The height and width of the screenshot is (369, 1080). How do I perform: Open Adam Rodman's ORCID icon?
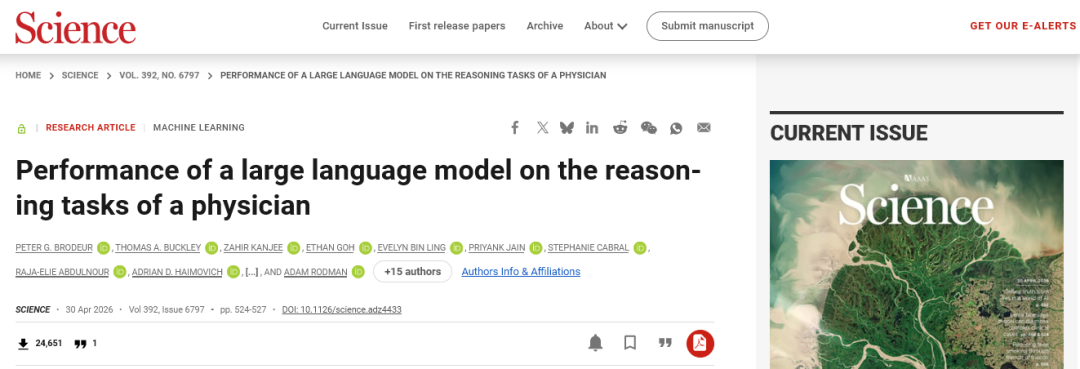coord(357,272)
